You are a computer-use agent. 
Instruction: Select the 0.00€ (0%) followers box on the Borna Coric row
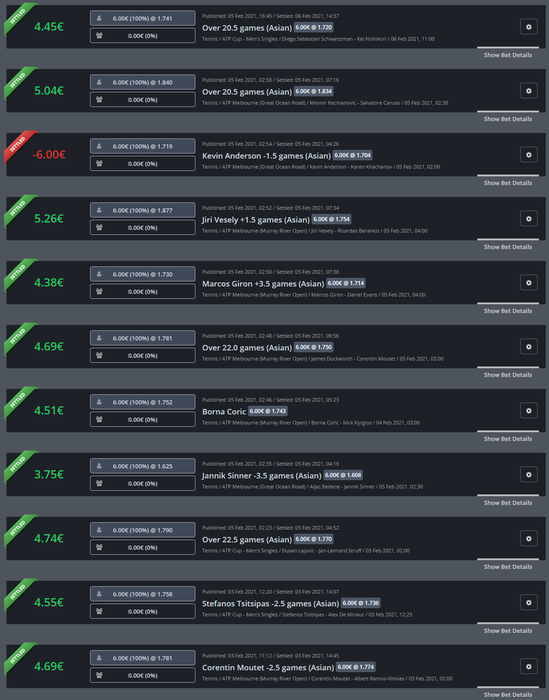[143, 420]
